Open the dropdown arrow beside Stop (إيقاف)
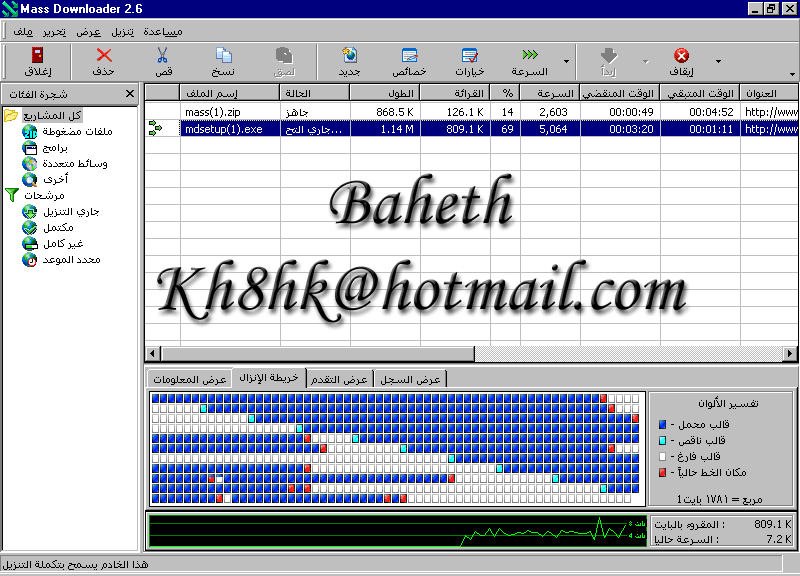This screenshot has height=576, width=800. [718, 62]
